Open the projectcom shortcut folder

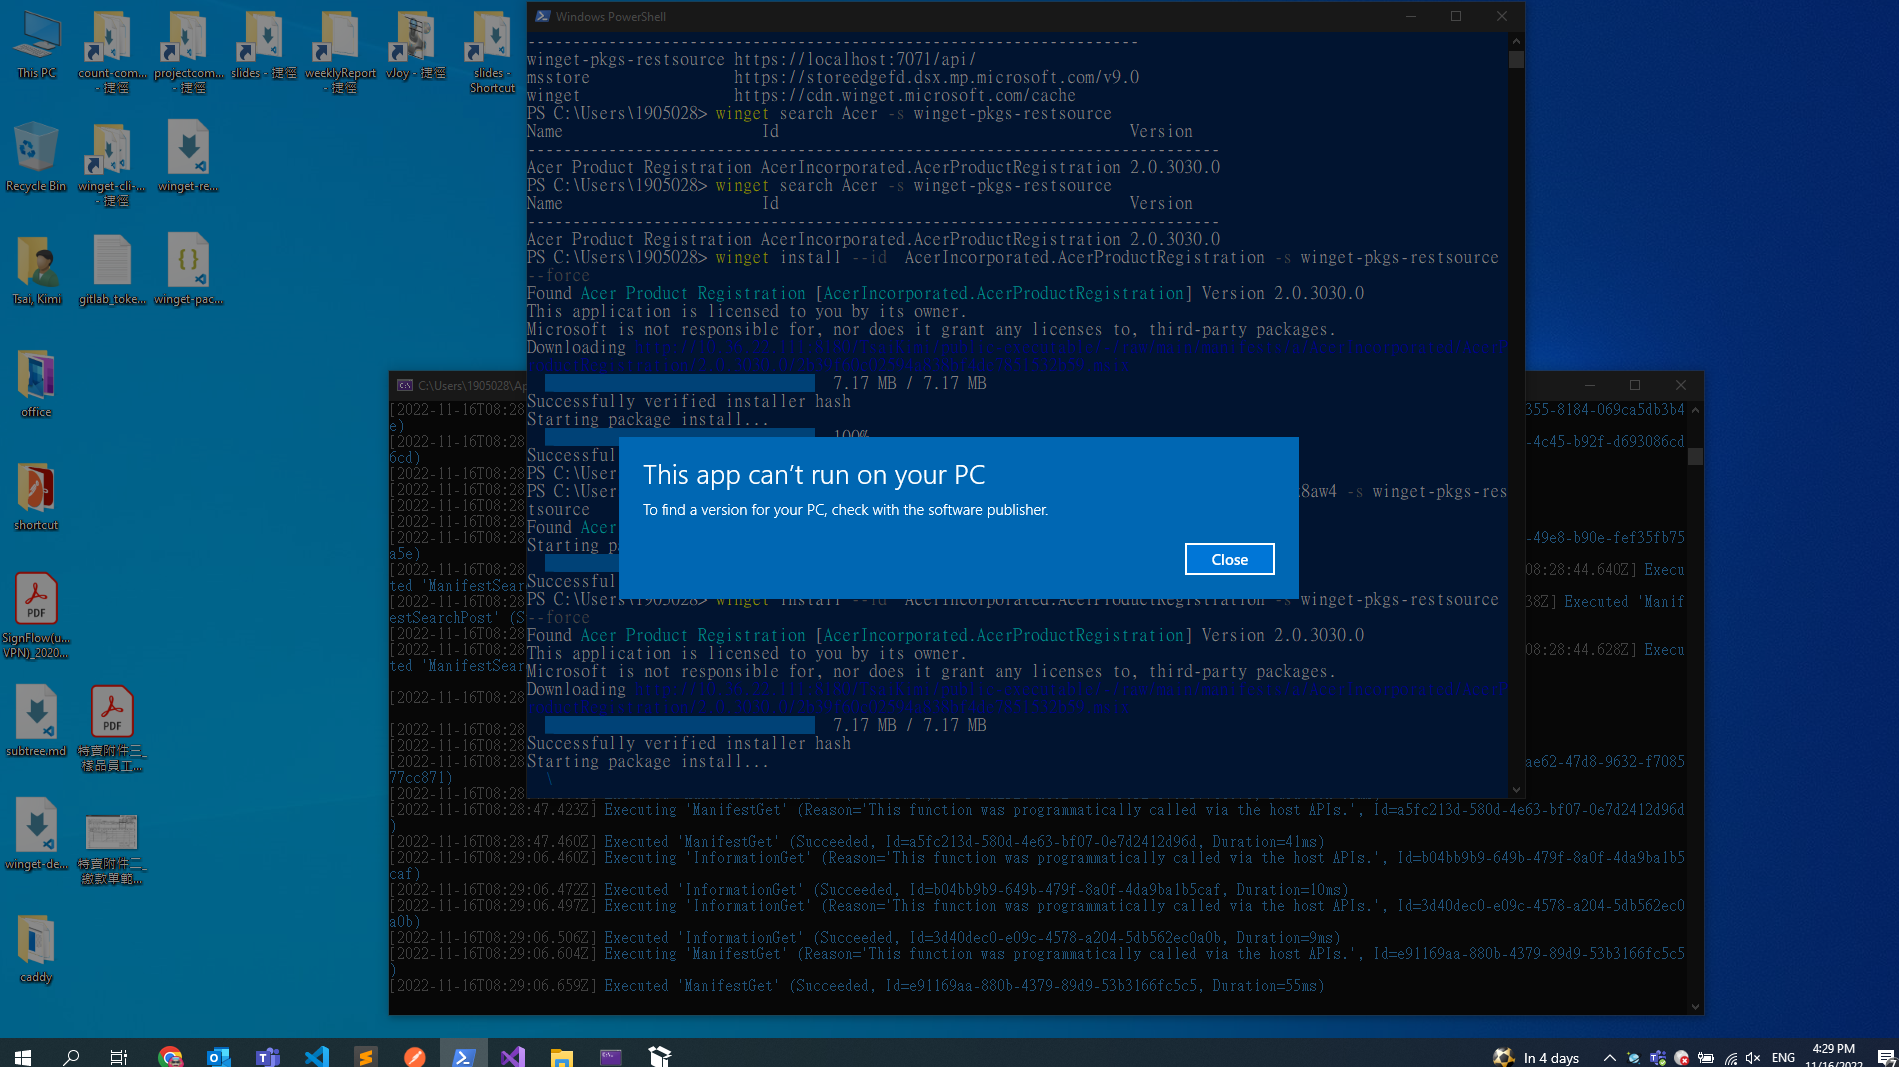point(188,52)
